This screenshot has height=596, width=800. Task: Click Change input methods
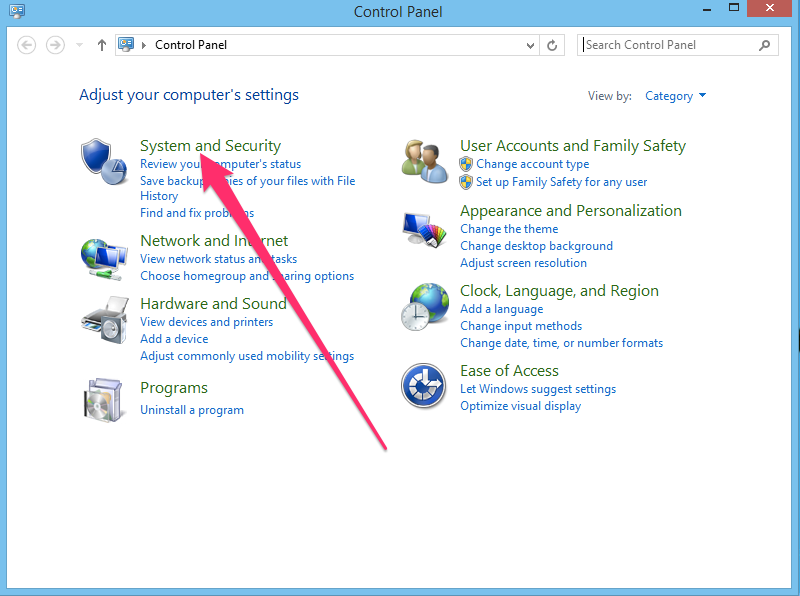tap(521, 326)
